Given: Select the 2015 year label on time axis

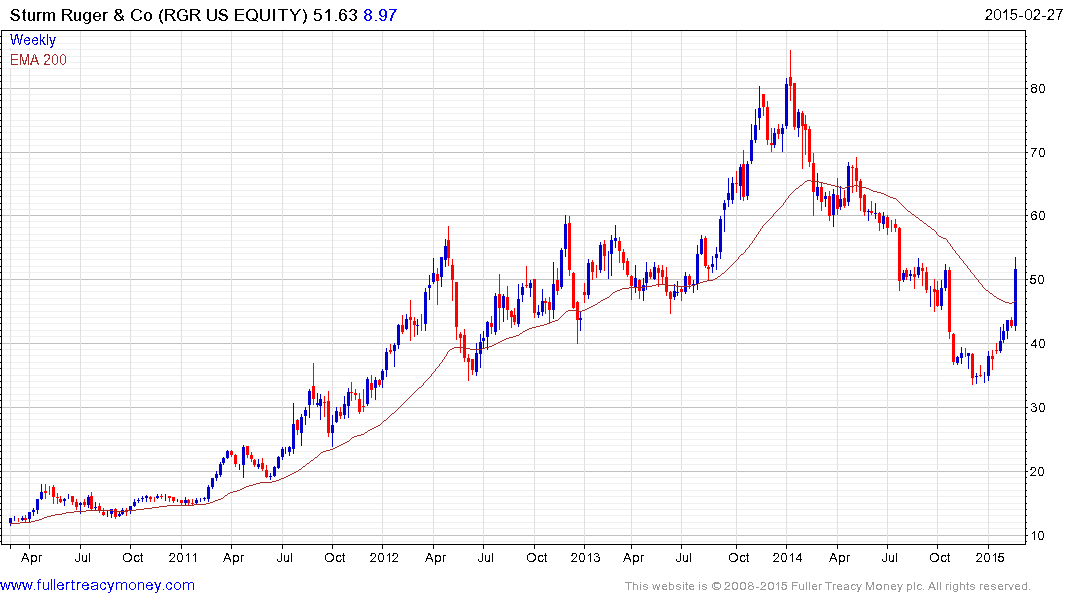Looking at the screenshot, I should point(989,557).
